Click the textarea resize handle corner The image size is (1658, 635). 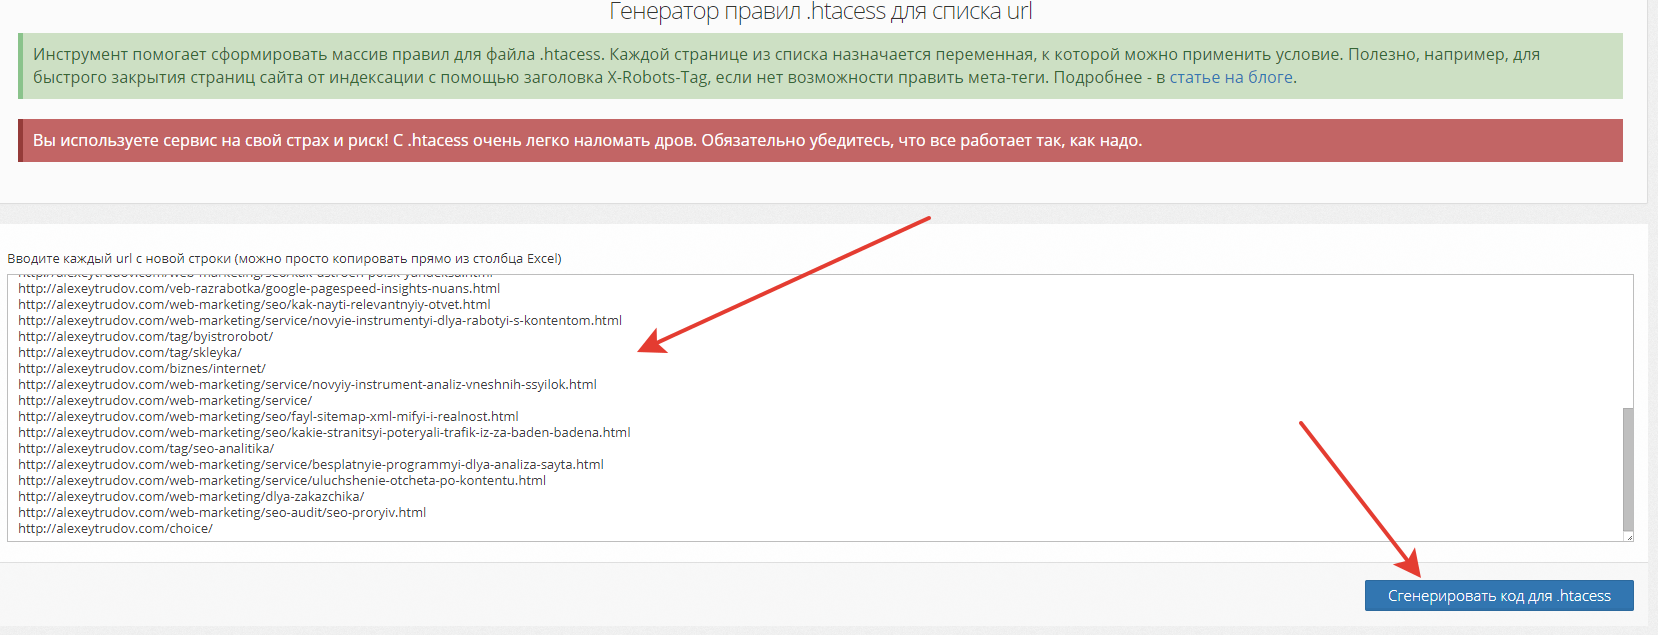pos(1628,537)
